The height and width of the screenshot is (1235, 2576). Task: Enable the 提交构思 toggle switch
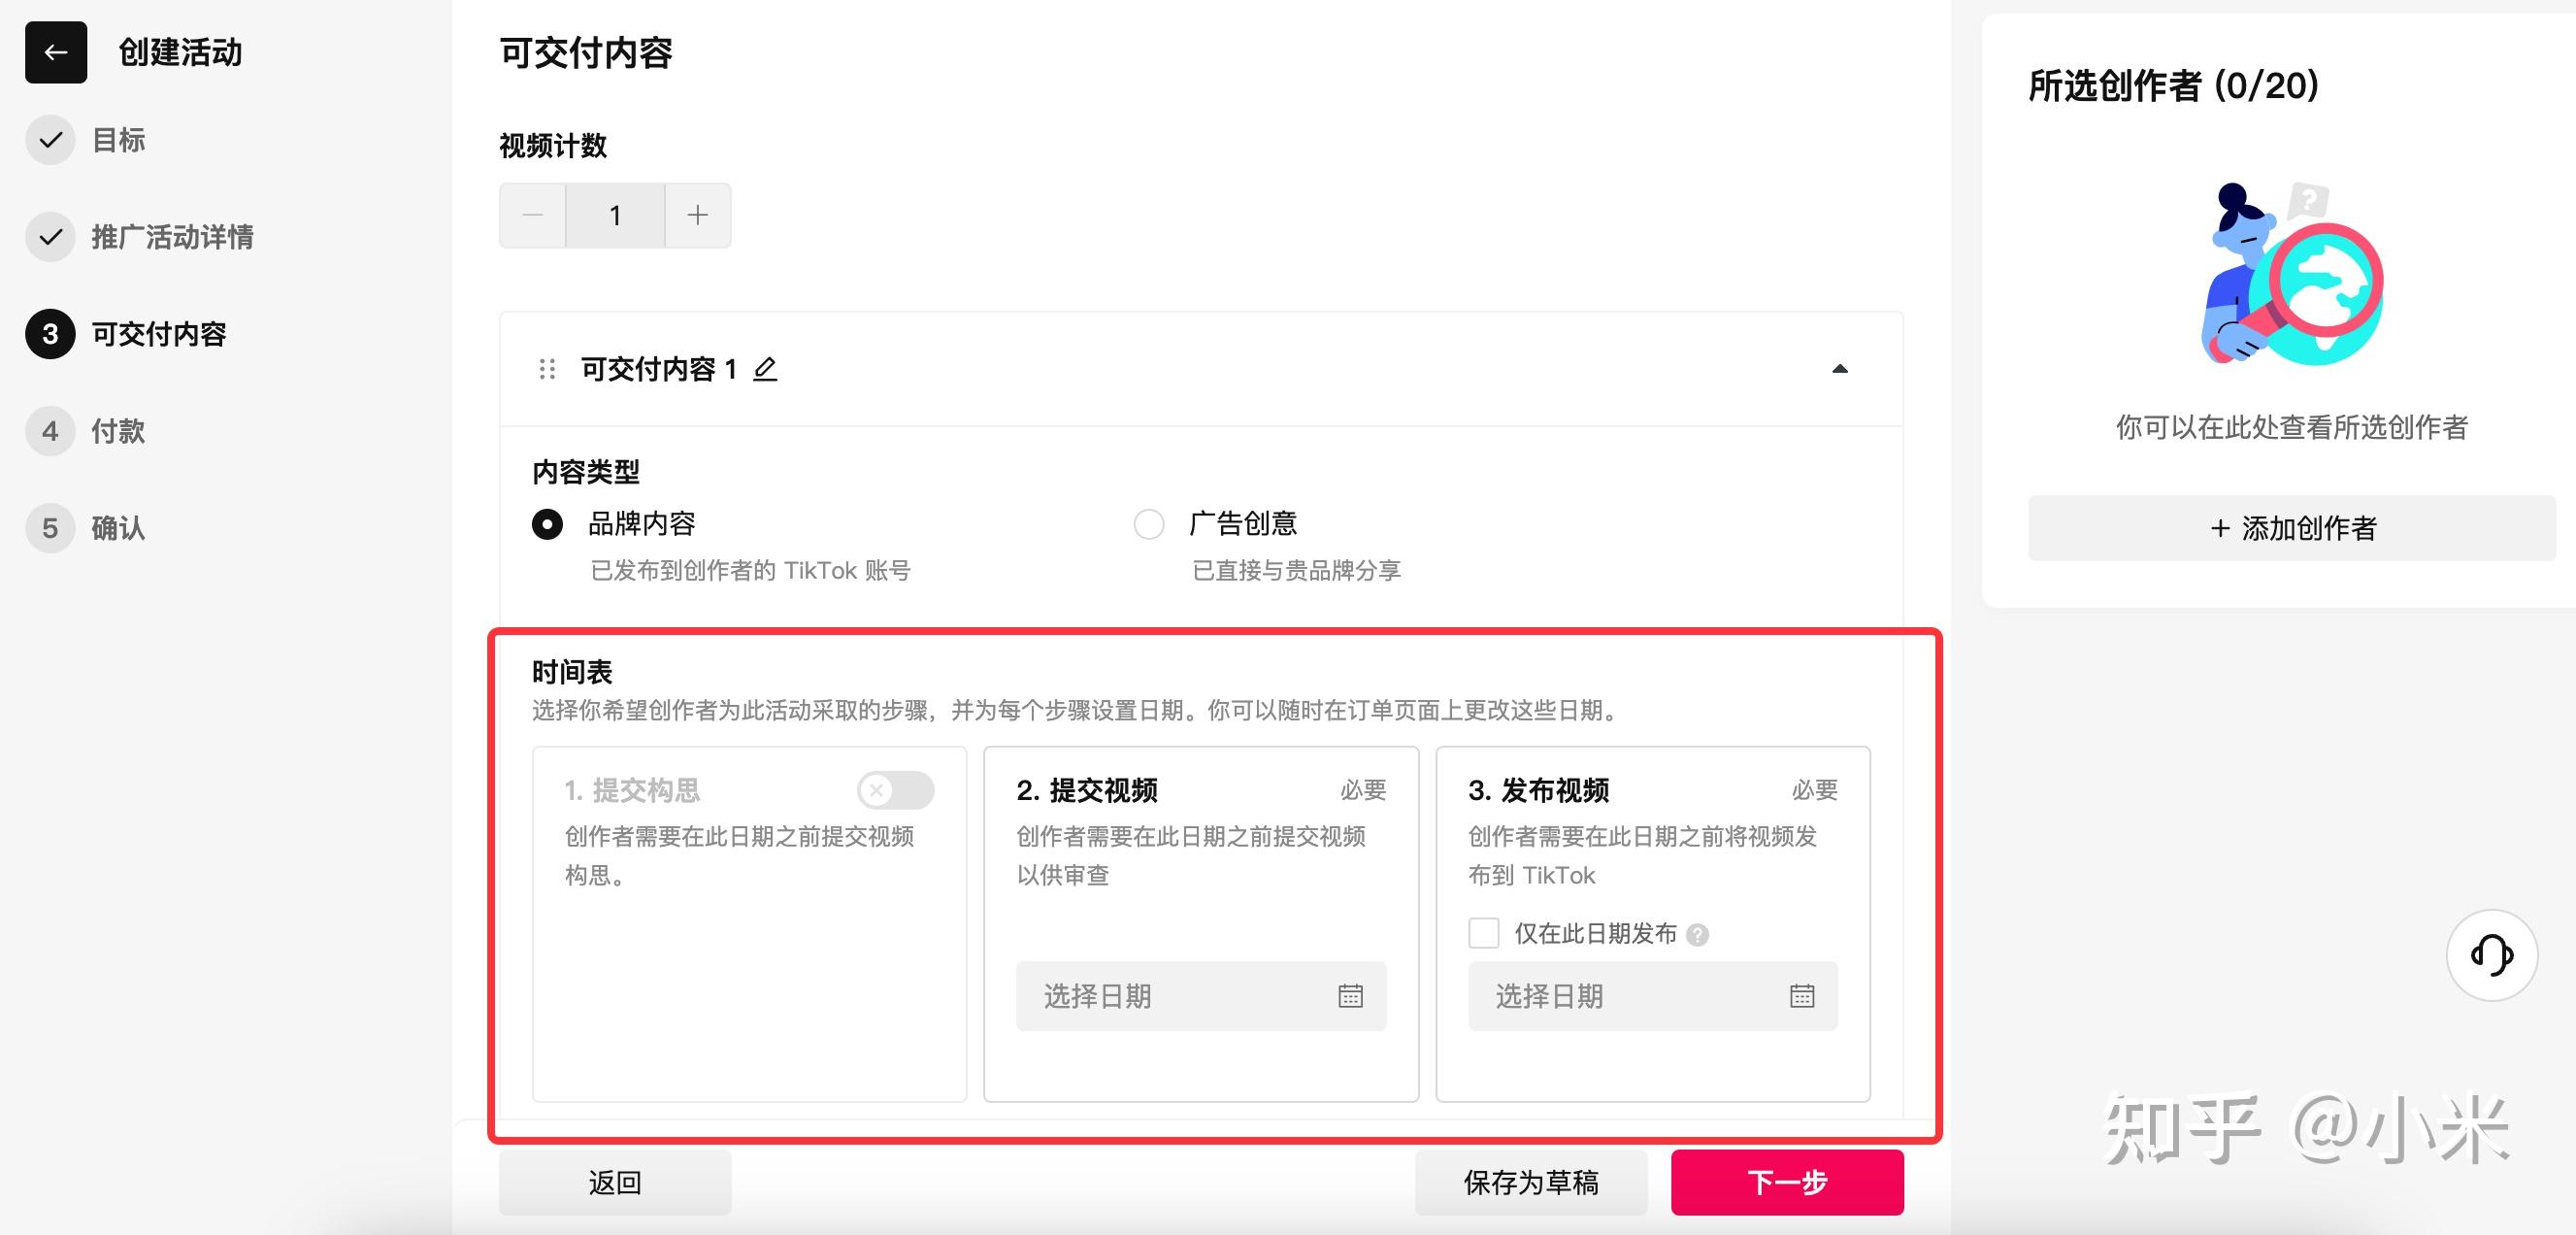coord(896,790)
